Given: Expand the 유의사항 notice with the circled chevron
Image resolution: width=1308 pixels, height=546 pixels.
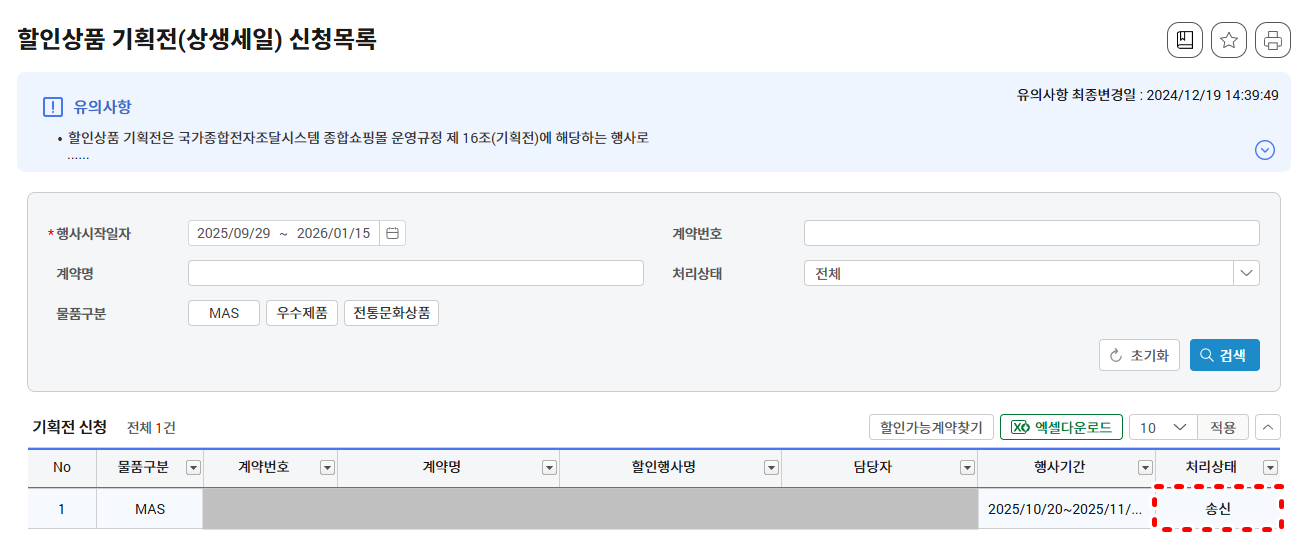Looking at the screenshot, I should [1265, 150].
